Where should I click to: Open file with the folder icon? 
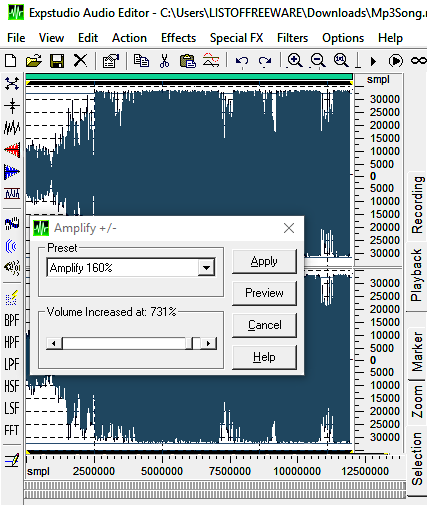coord(34,61)
